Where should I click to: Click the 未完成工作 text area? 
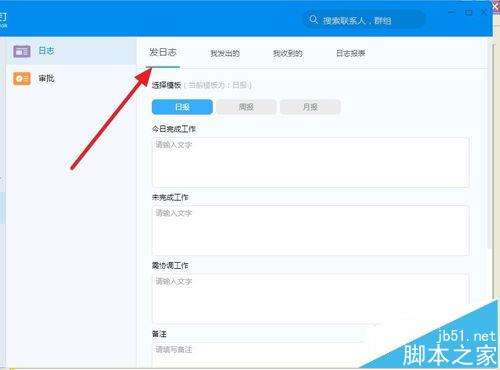(311, 231)
